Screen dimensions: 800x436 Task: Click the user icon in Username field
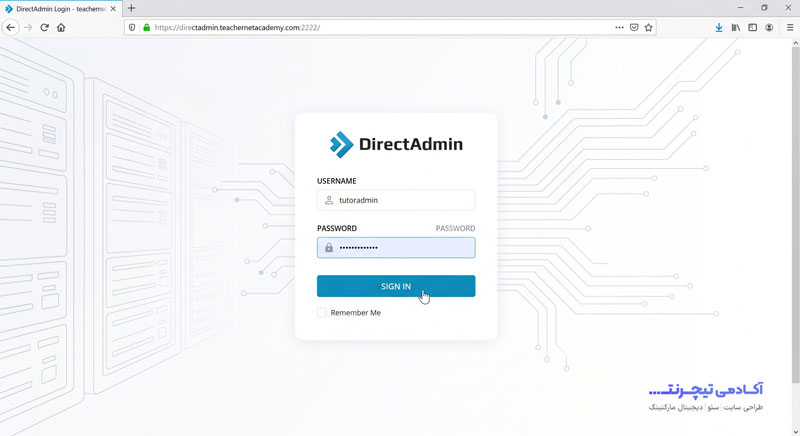(x=329, y=200)
